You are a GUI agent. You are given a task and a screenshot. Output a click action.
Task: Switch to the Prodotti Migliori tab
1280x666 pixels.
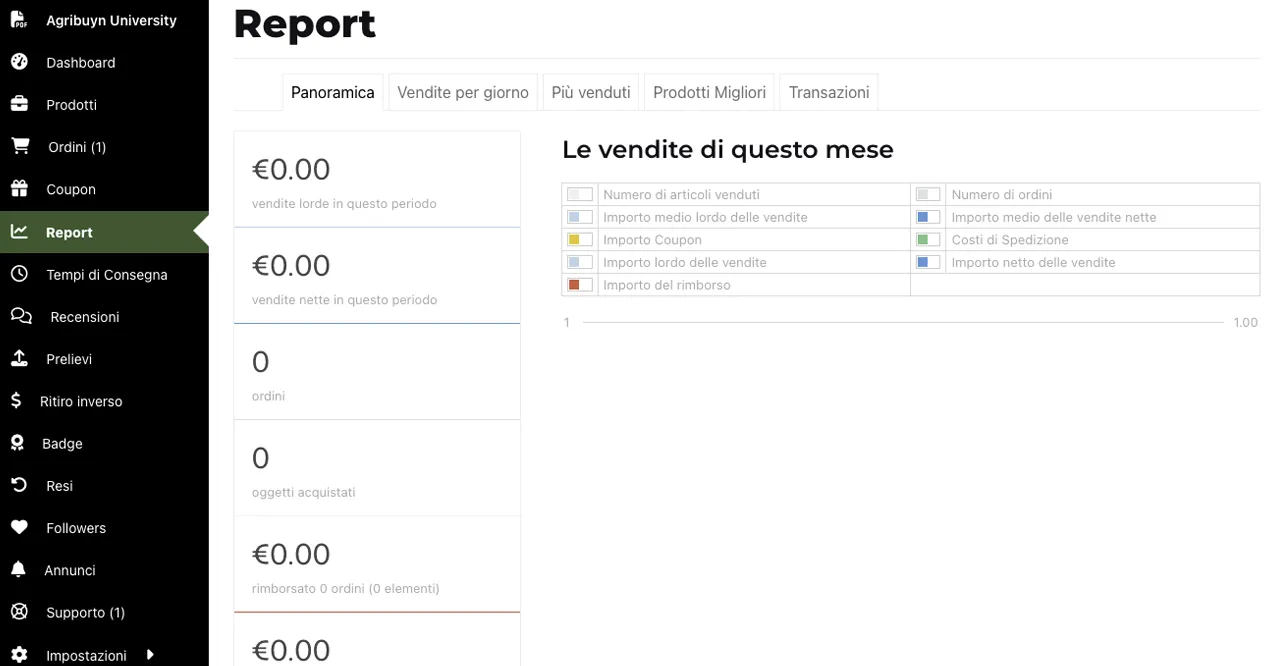pyautogui.click(x=709, y=92)
